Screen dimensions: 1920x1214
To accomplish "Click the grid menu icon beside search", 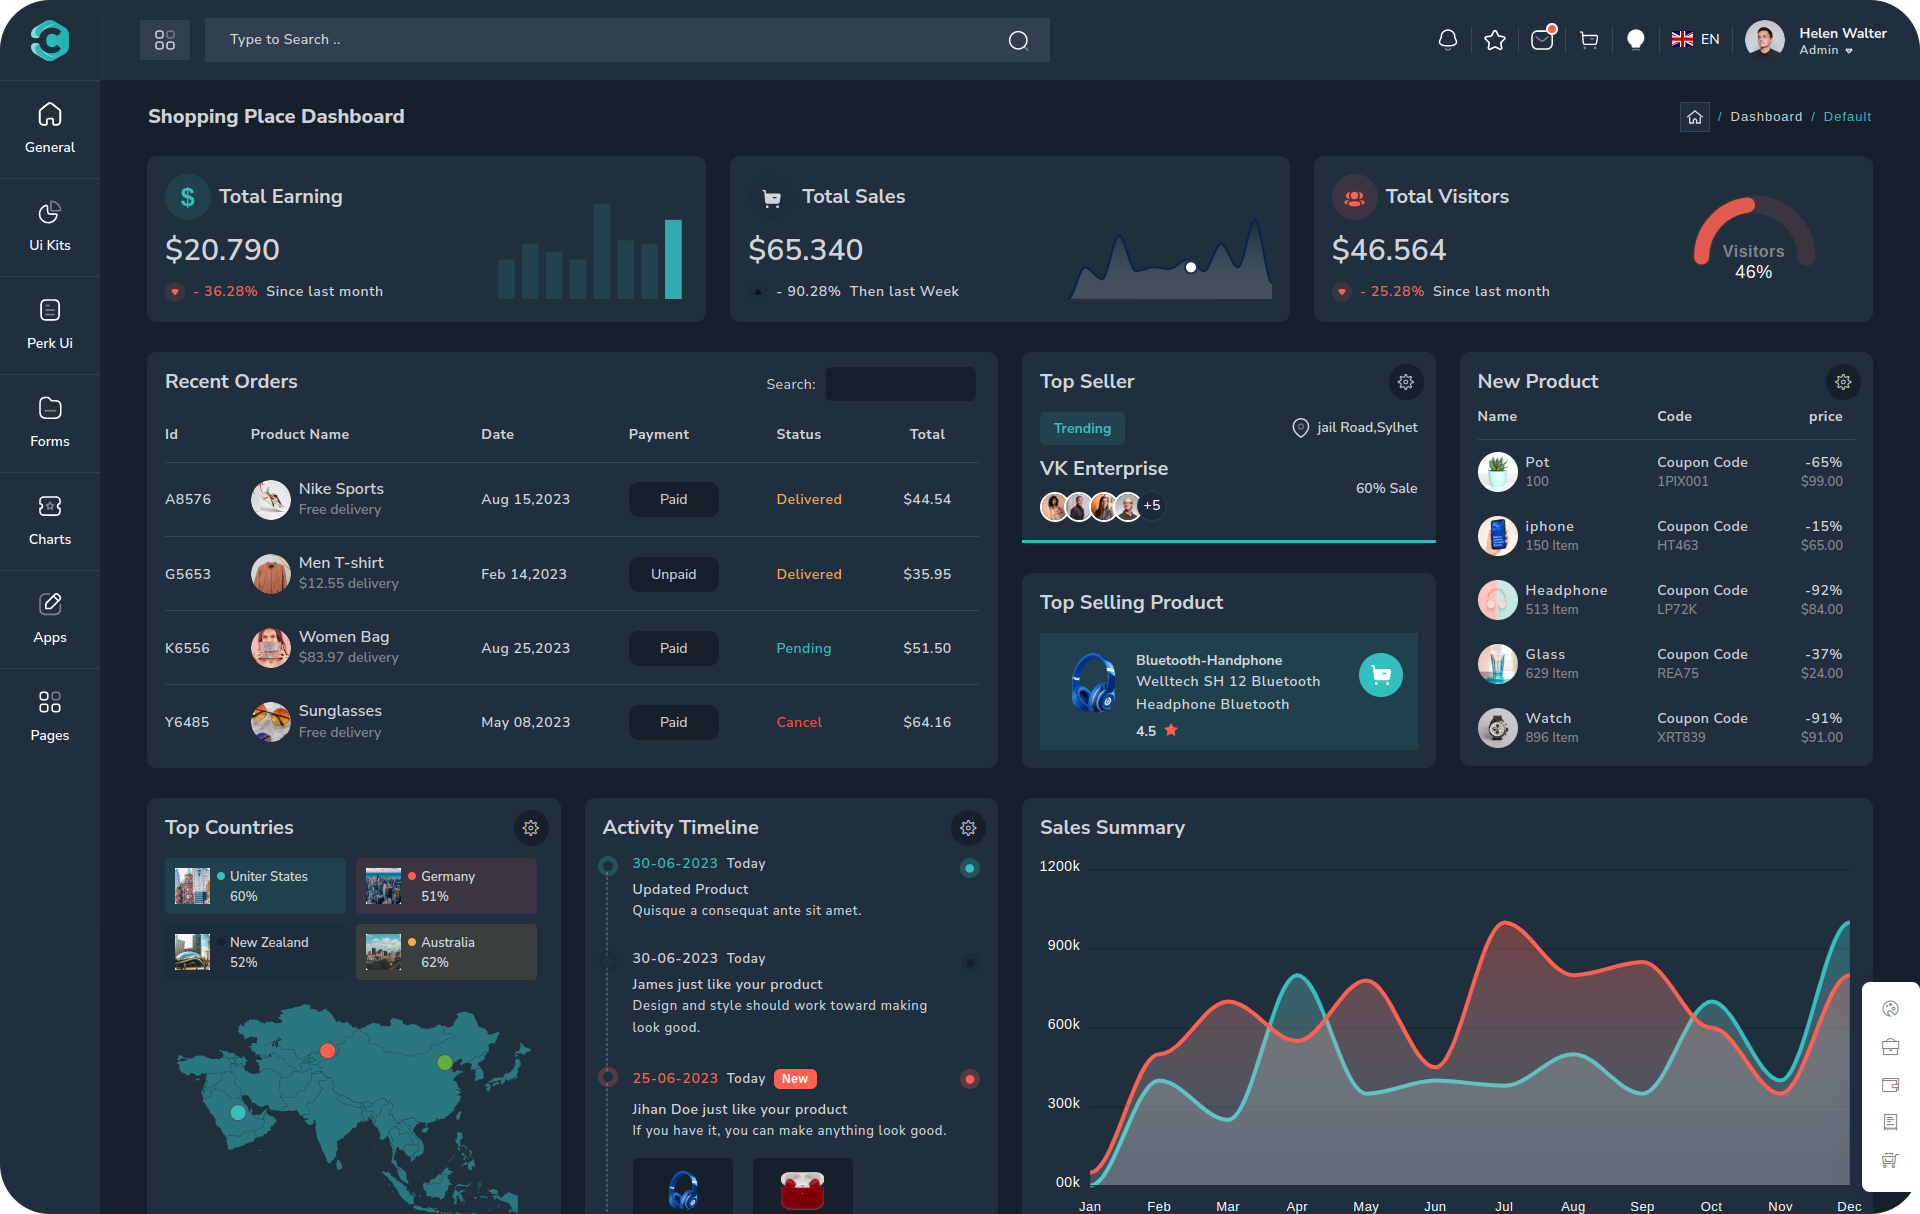I will (x=165, y=40).
